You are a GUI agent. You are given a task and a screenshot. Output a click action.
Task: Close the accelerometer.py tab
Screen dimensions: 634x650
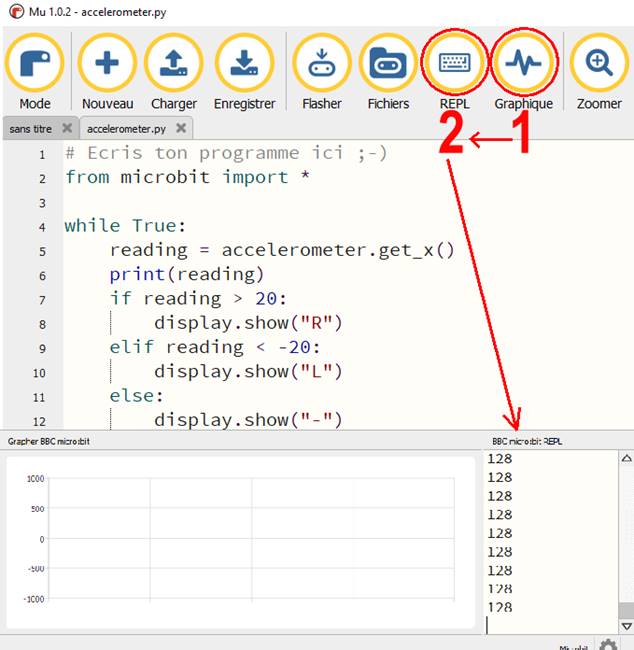181,128
